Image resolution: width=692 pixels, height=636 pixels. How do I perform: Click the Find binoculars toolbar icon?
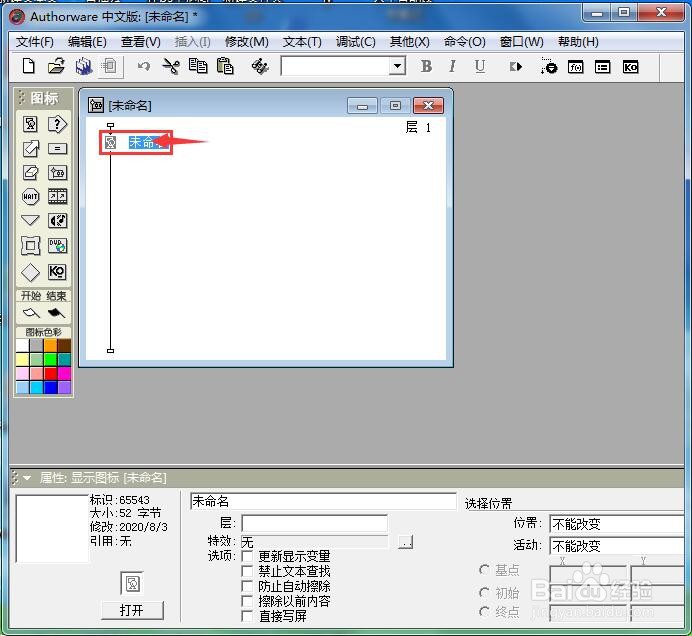click(x=260, y=67)
